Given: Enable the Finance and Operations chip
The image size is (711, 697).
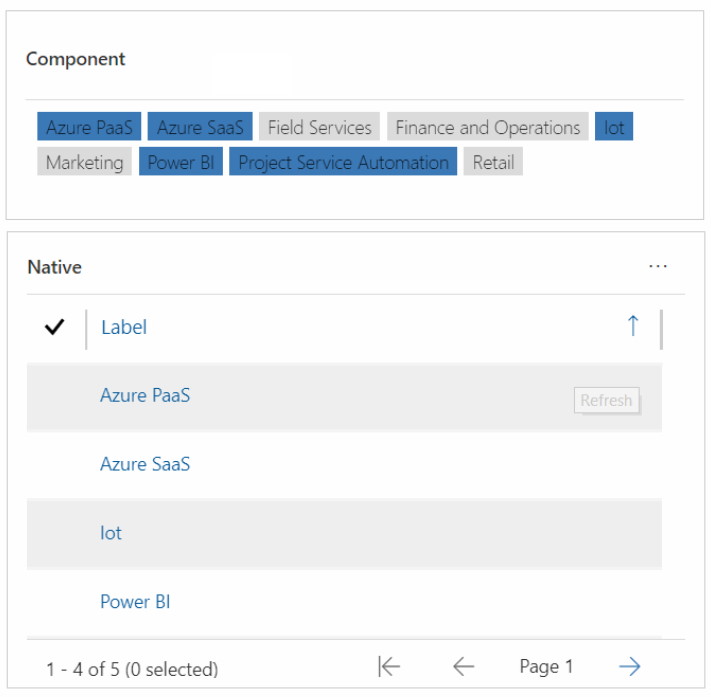Looking at the screenshot, I should coord(487,127).
